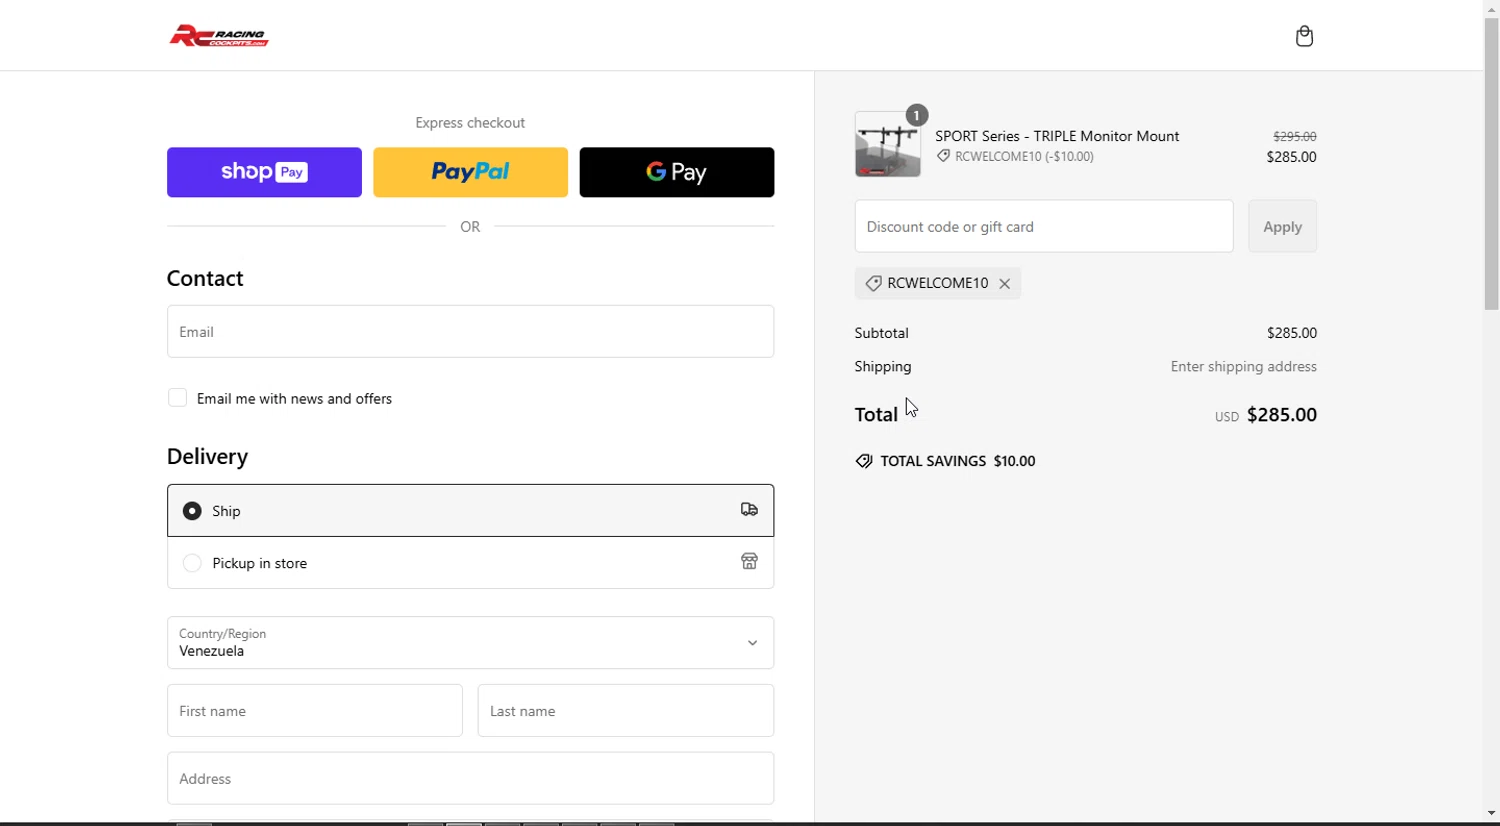1500x826 pixels.
Task: Click the tag icon under the product name
Action: (x=943, y=156)
